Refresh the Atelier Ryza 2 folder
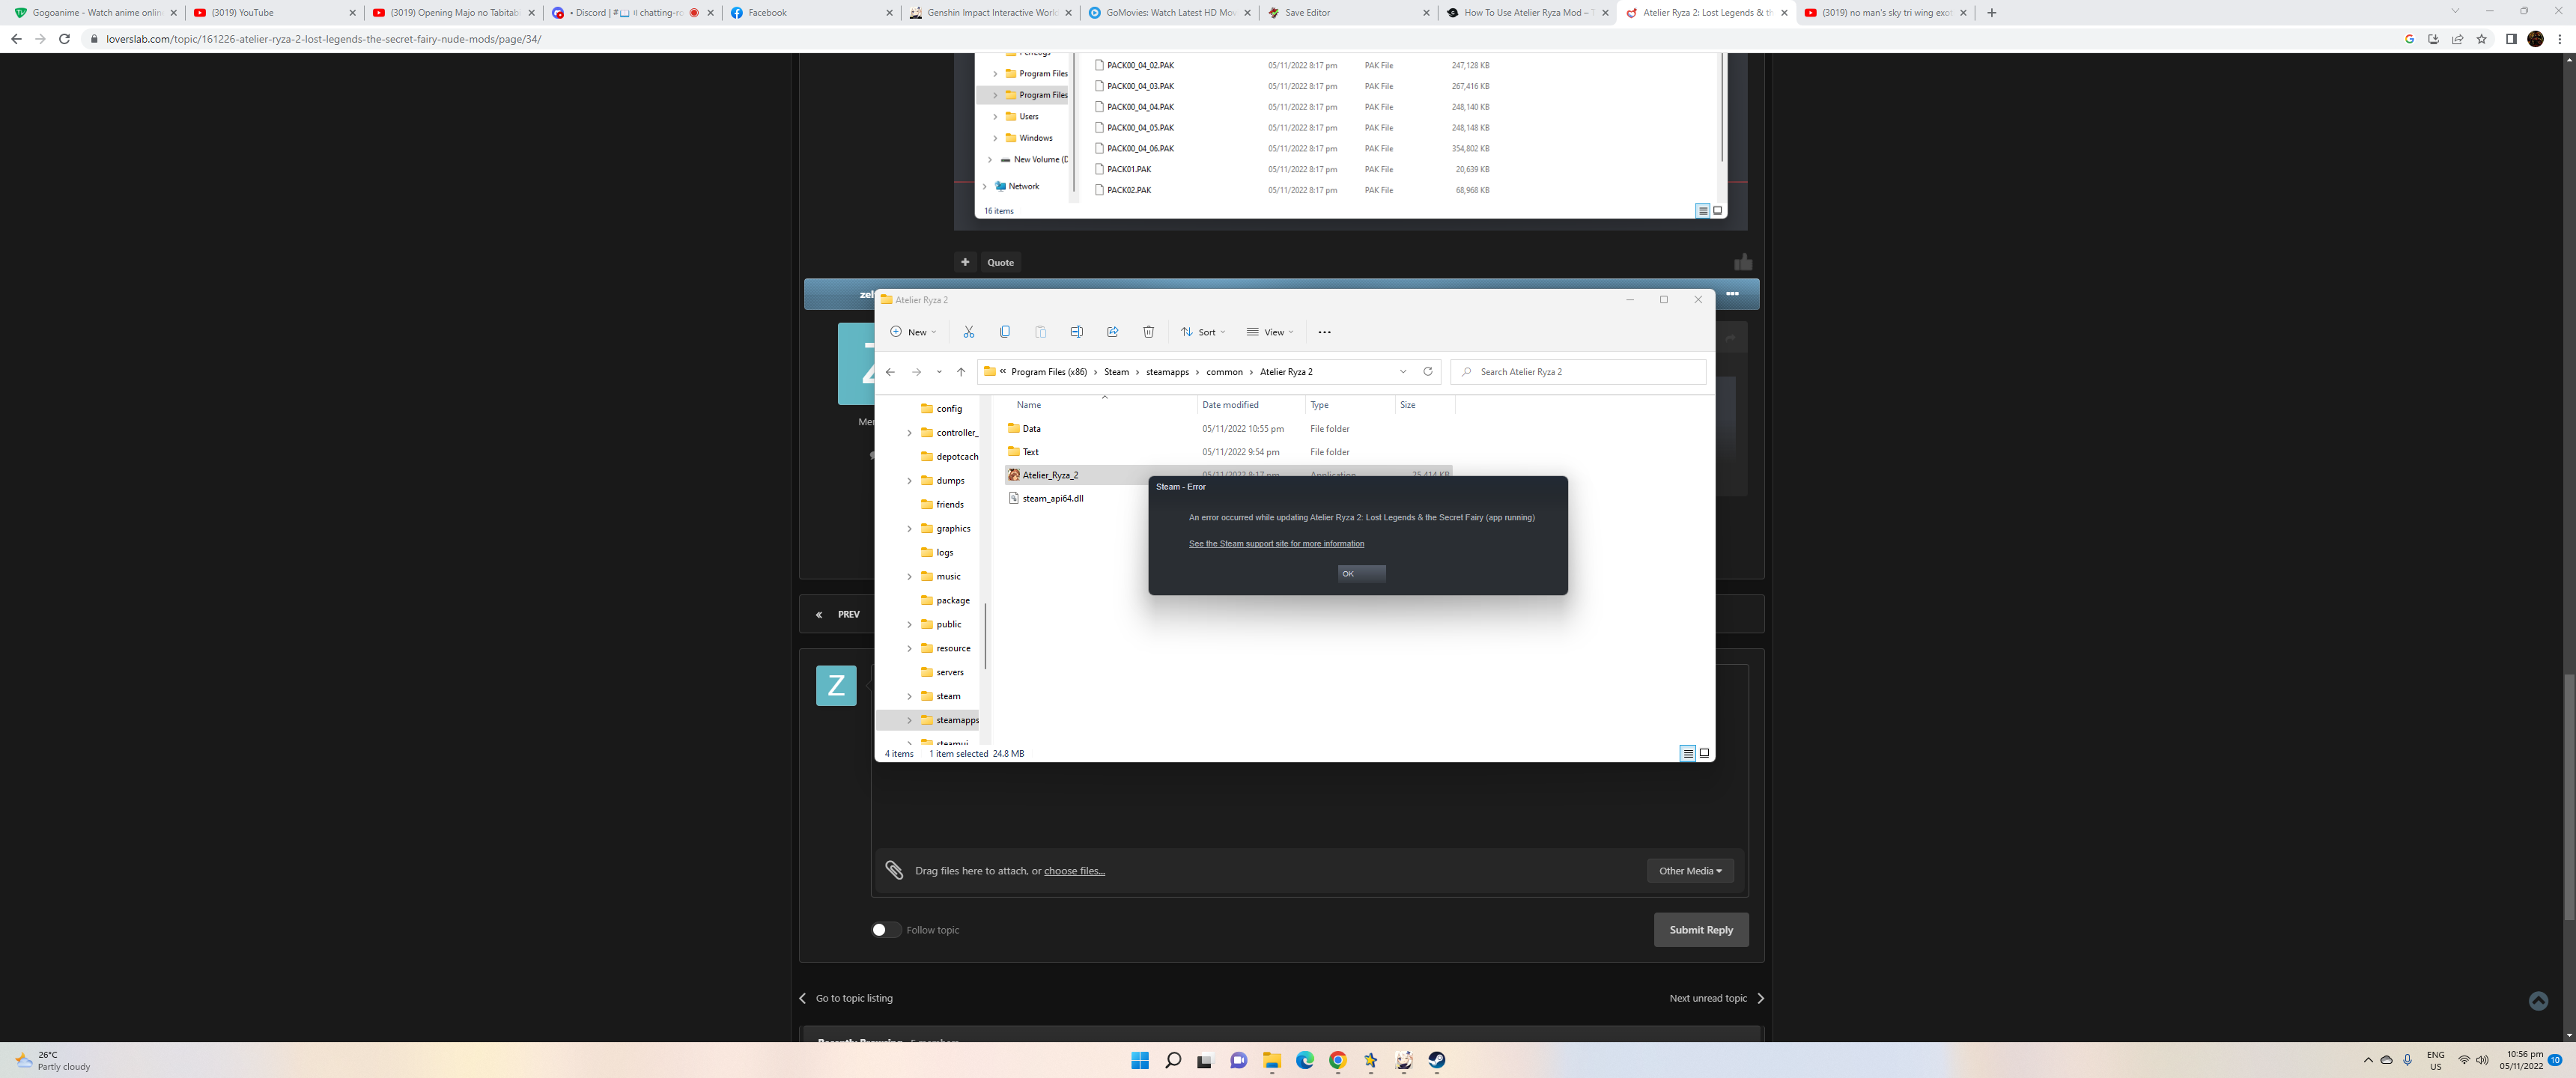Image resolution: width=2576 pixels, height=1078 pixels. (1427, 372)
